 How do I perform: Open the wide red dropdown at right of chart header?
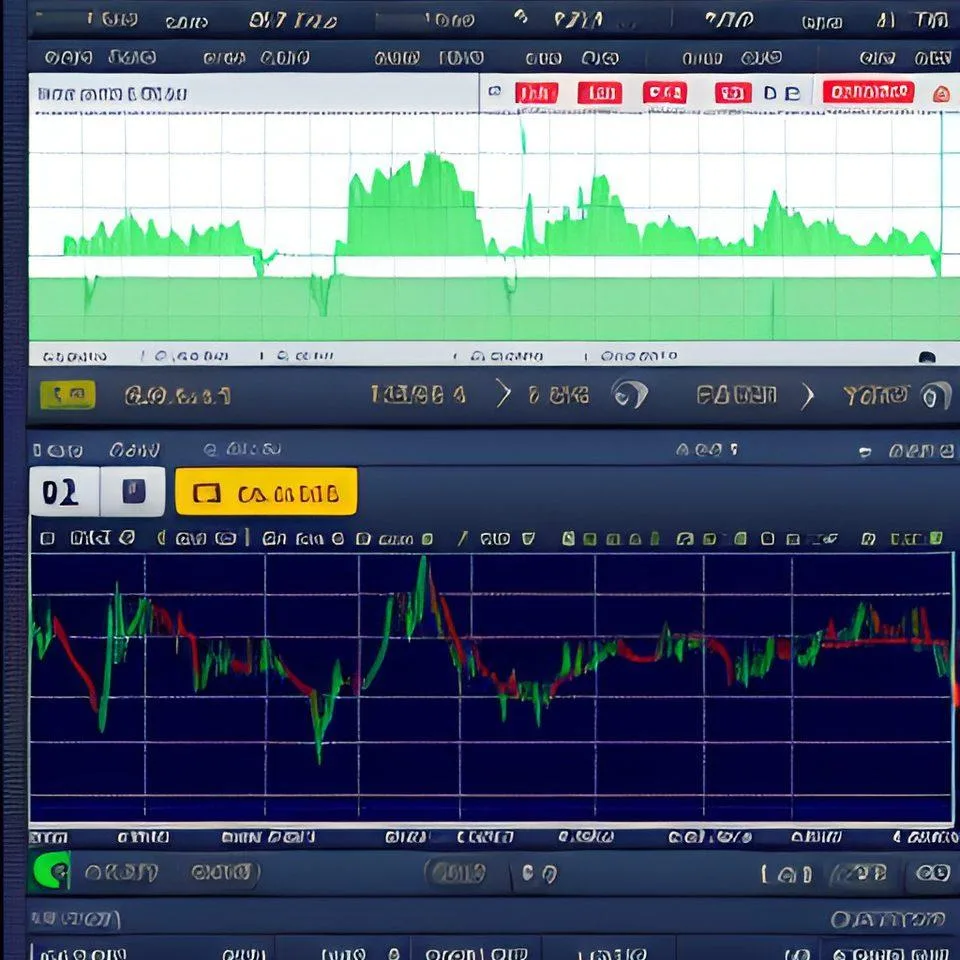tap(868, 93)
